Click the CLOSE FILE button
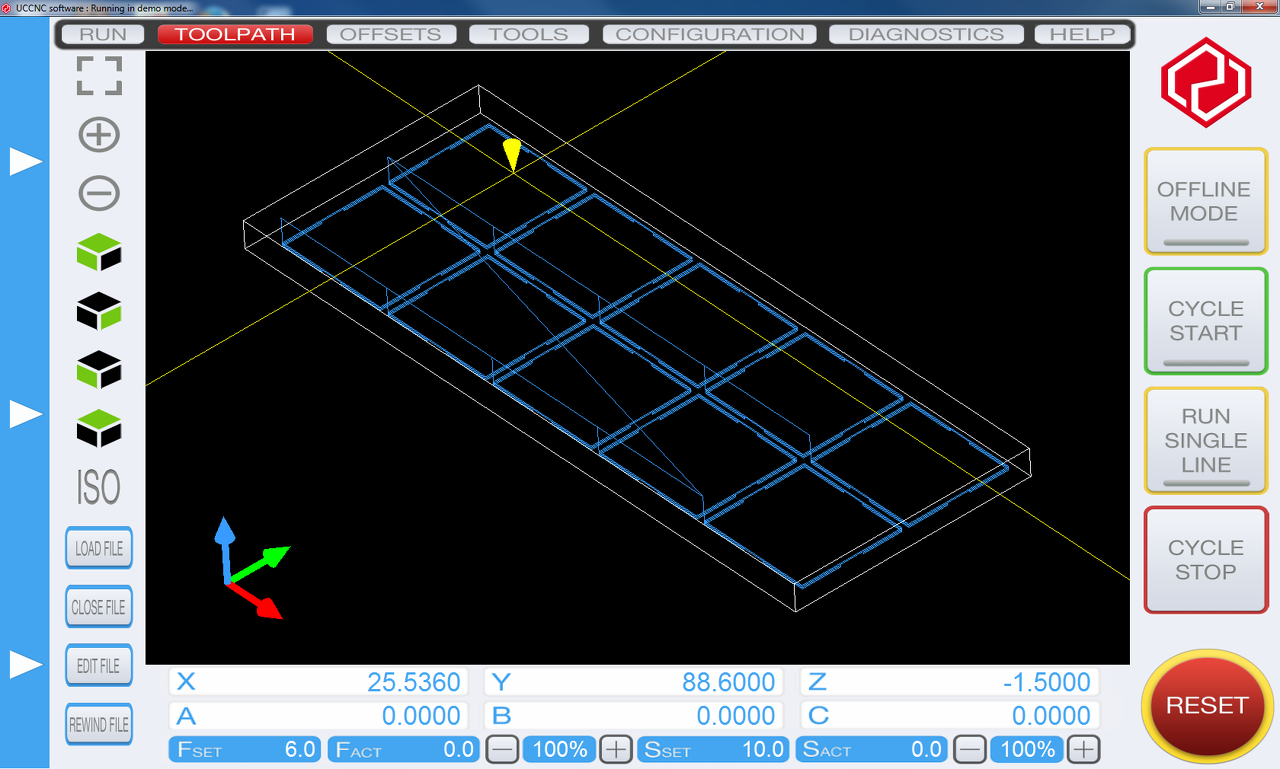This screenshot has width=1280, height=769. coord(99,607)
